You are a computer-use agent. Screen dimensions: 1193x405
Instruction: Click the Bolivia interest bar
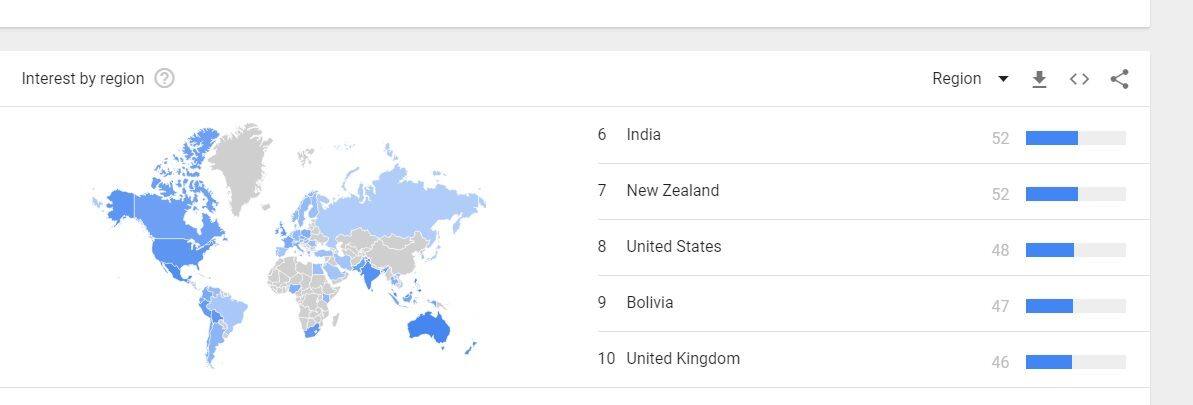pos(1076,306)
